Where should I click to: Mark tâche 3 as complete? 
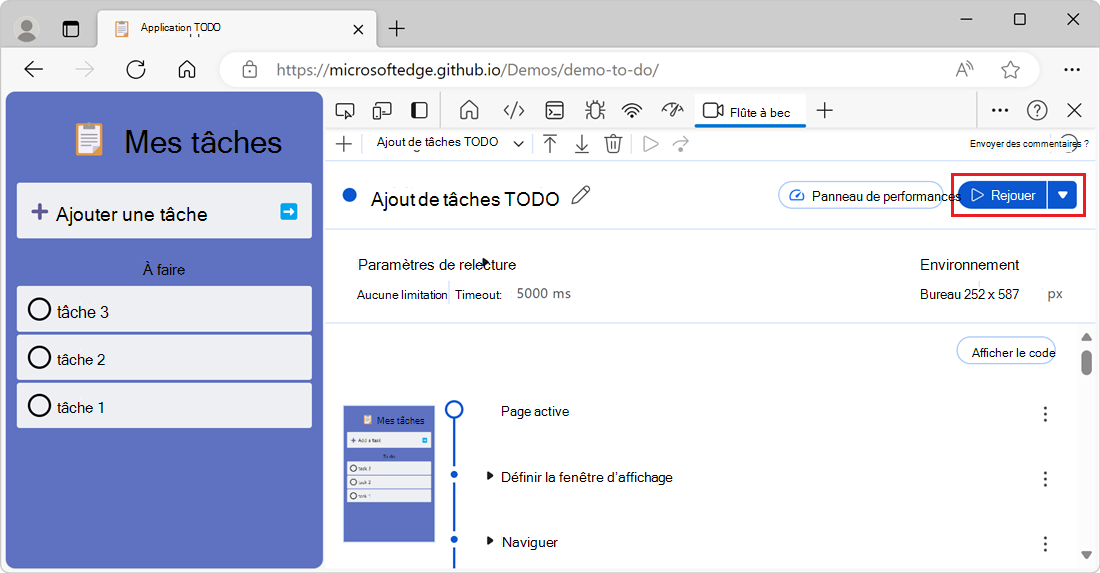pyautogui.click(x=39, y=309)
